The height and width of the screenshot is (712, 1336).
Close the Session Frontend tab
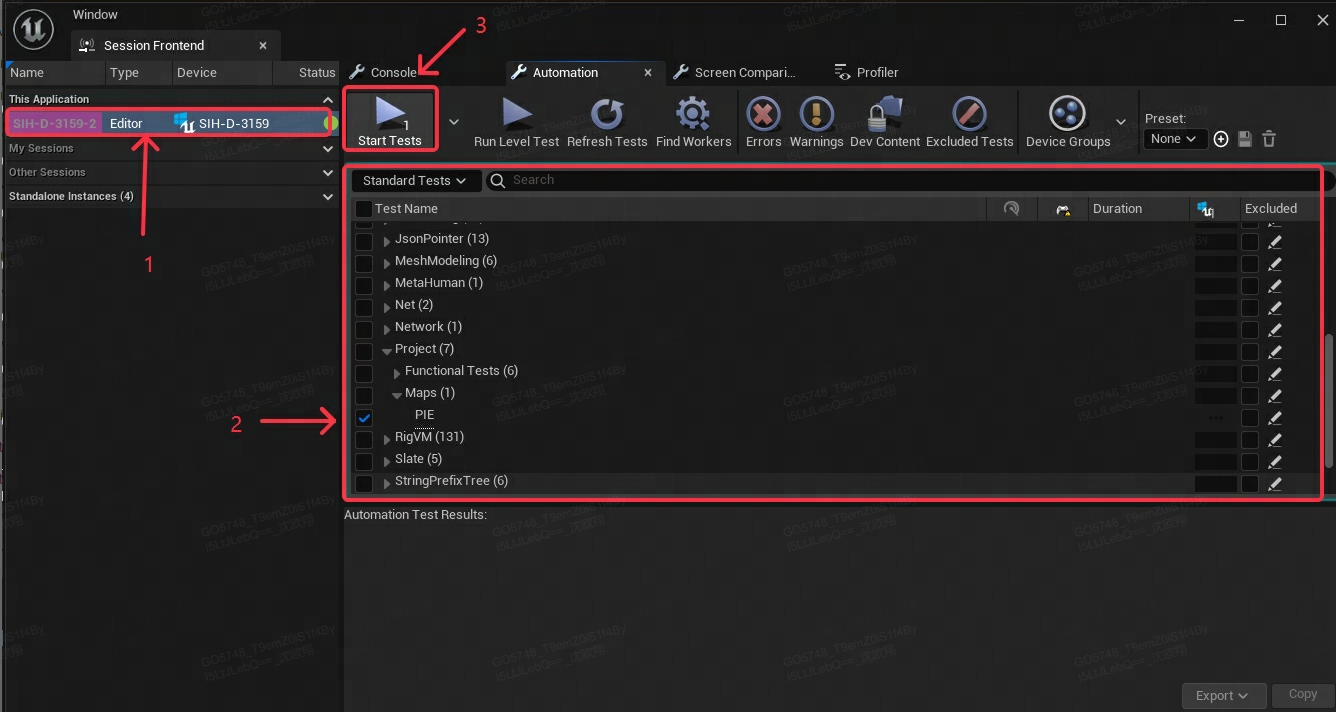pyautogui.click(x=263, y=45)
